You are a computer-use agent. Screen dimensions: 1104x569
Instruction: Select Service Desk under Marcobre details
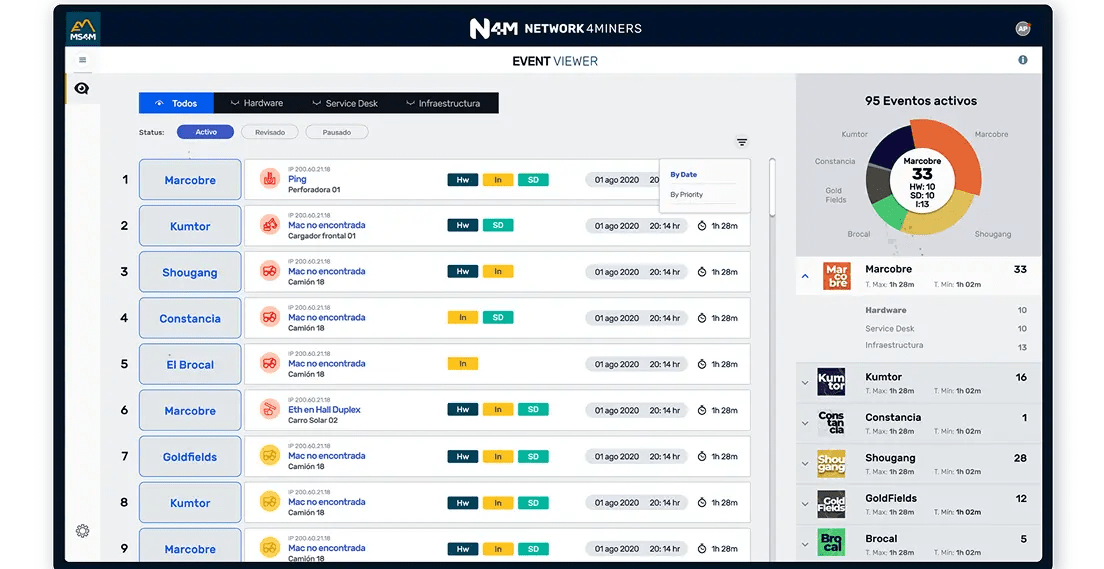coord(890,328)
